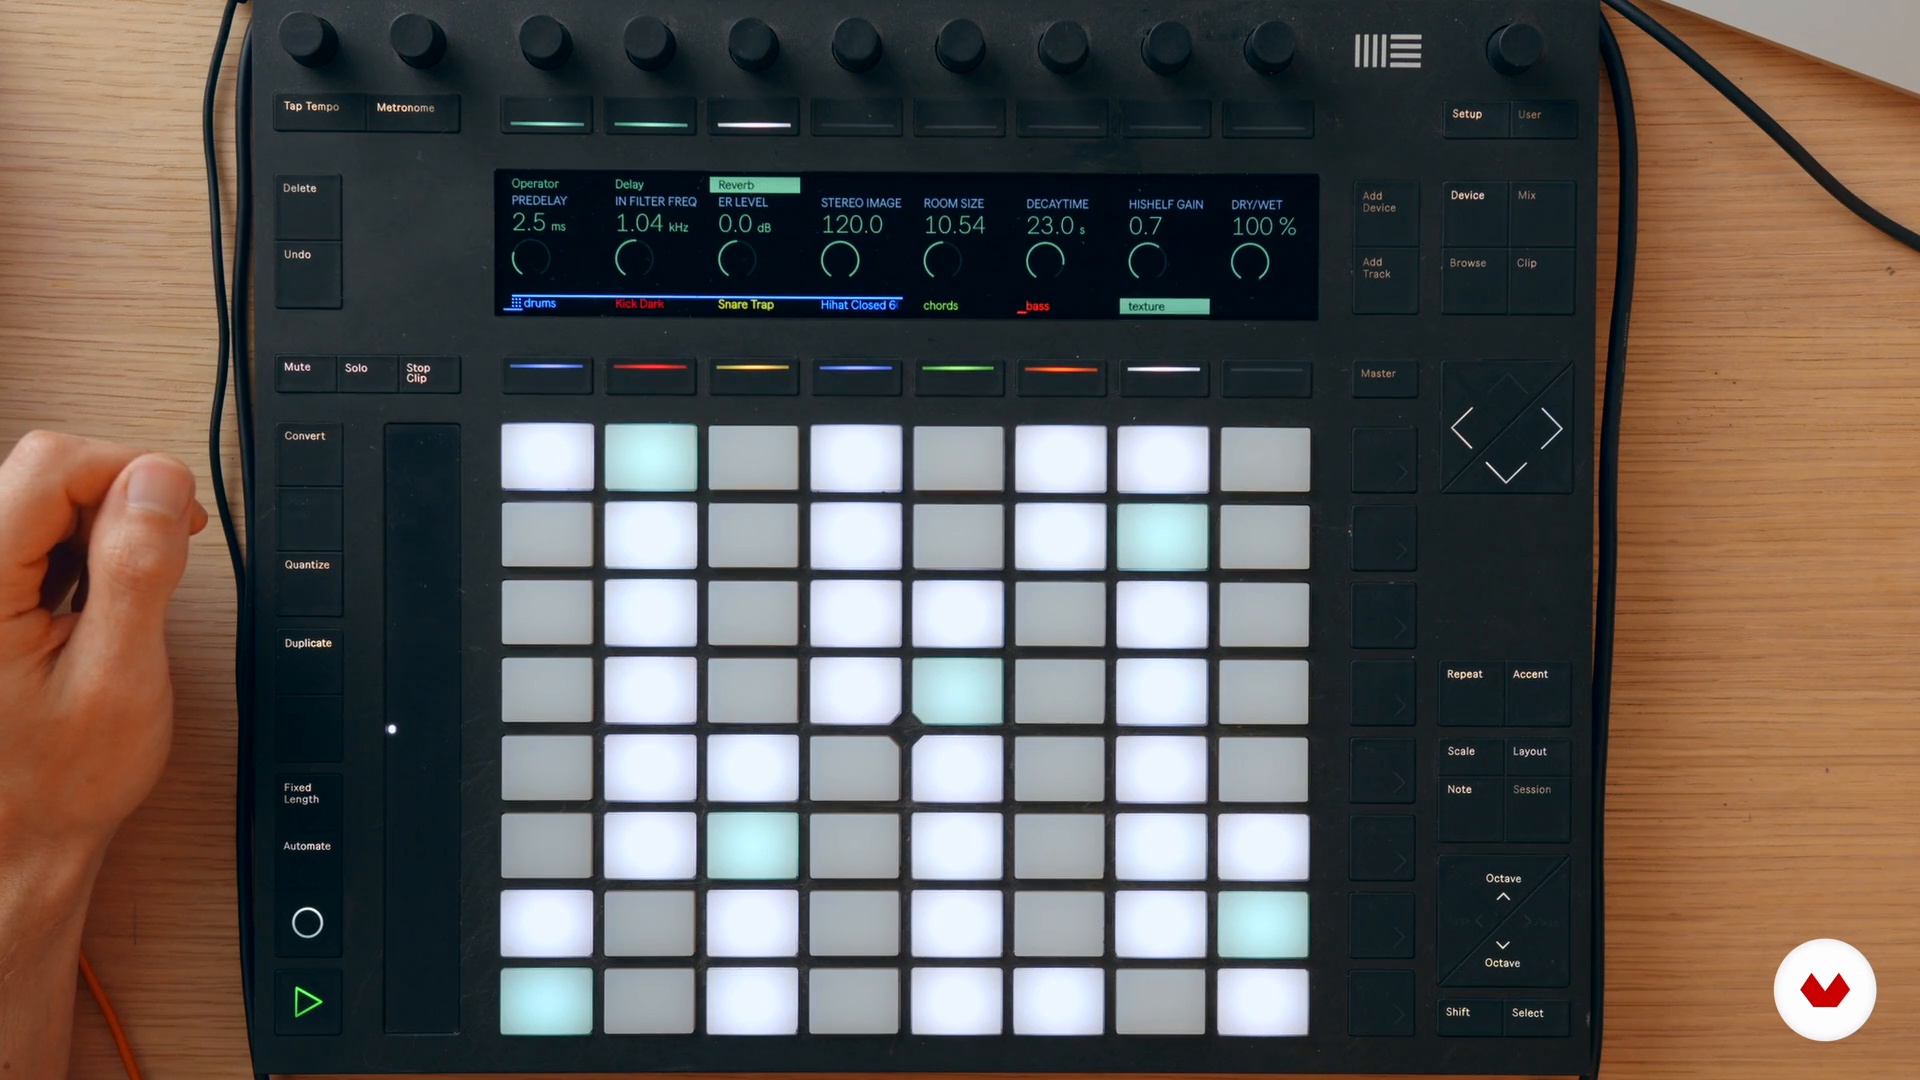Image resolution: width=1920 pixels, height=1080 pixels.
Task: Push the Quantize button
Action: 309,583
